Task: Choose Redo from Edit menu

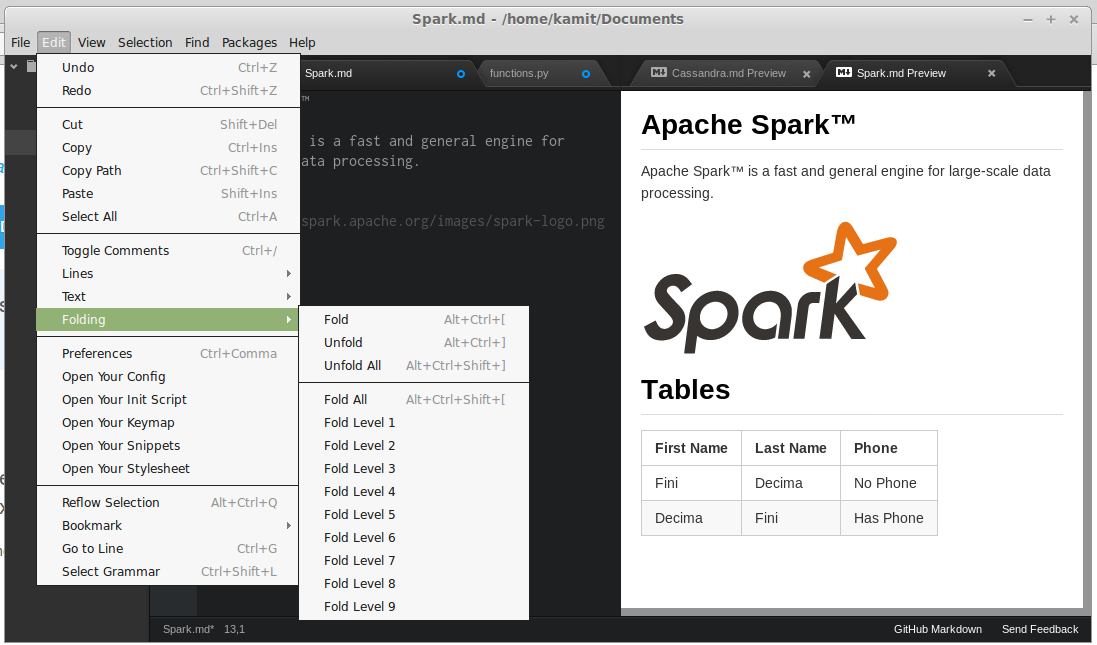Action: click(168, 90)
